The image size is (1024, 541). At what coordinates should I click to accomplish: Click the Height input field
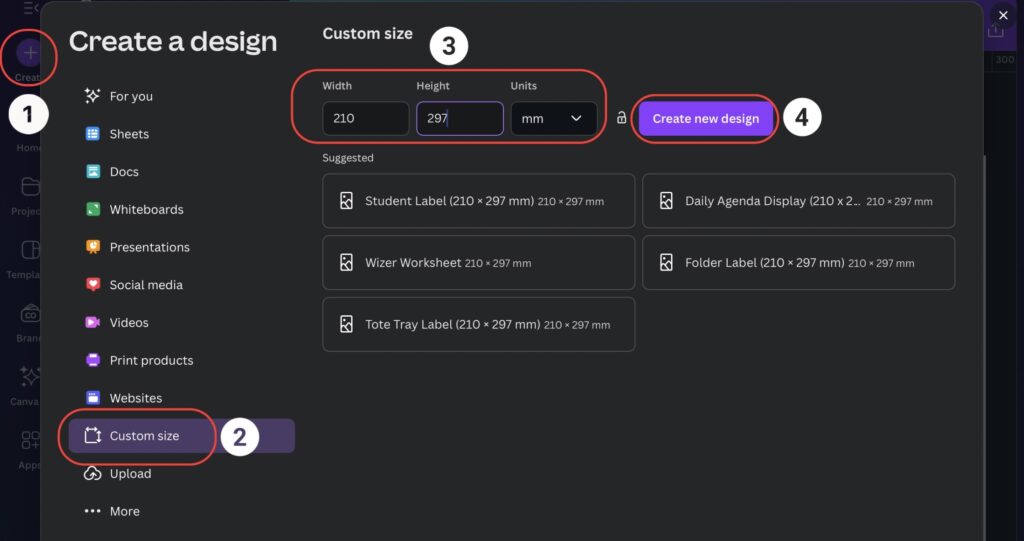[x=460, y=118]
